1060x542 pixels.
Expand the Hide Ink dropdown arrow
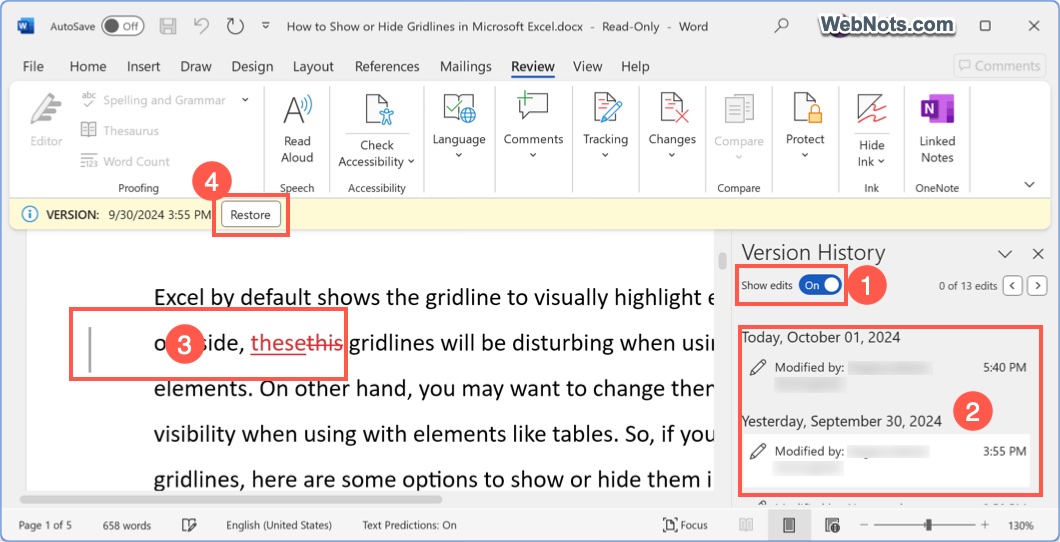(881, 162)
